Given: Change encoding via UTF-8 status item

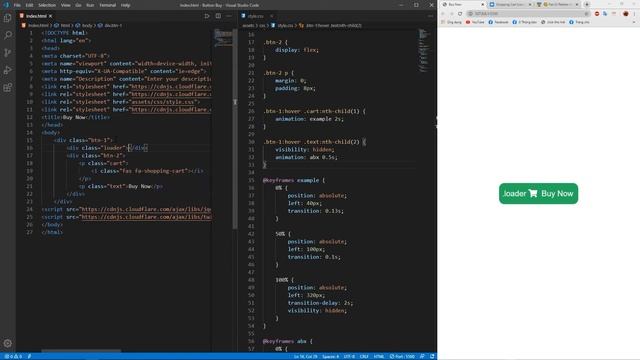Looking at the screenshot, I should coord(349,356).
